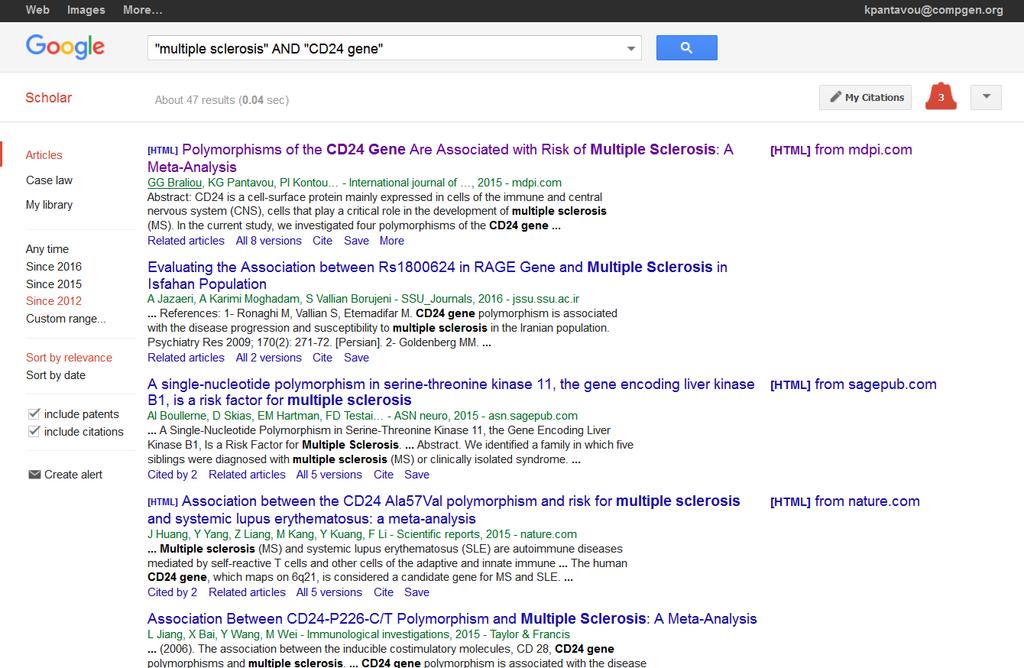The image size is (1024, 668).
Task: Click the 'About 47 results' count text
Action: [x=195, y=100]
